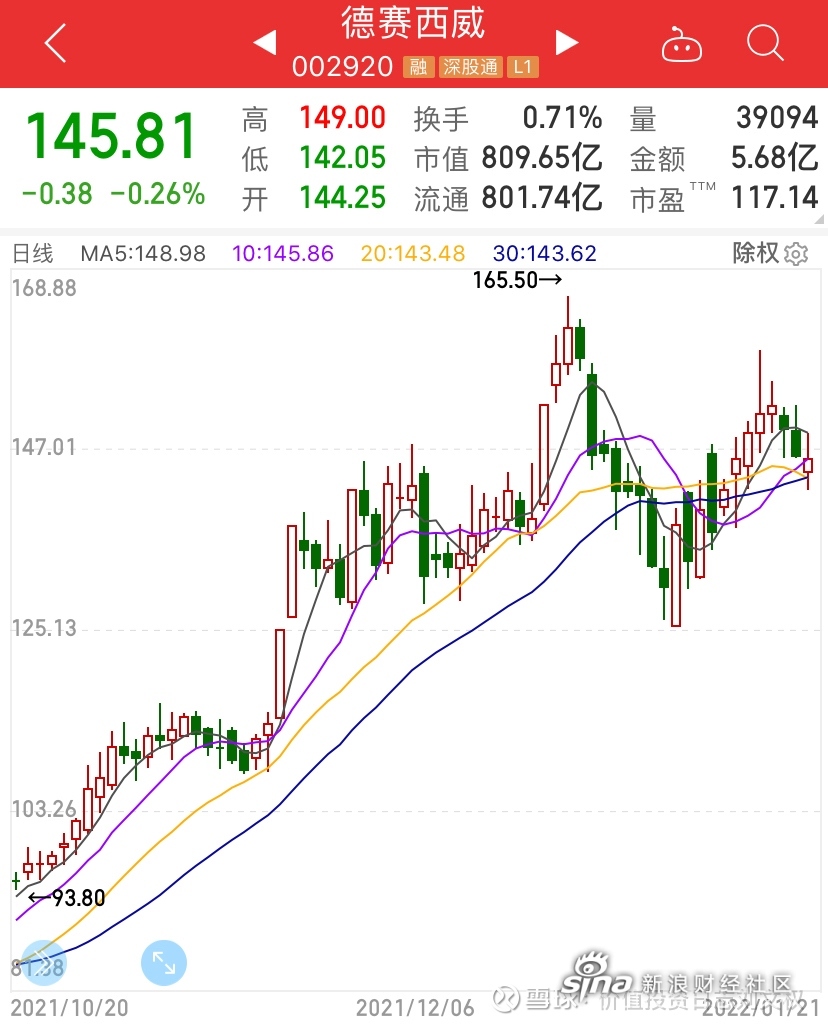Tap the stock name 德赛西威
Screen dimensions: 828x1025
point(413,24)
